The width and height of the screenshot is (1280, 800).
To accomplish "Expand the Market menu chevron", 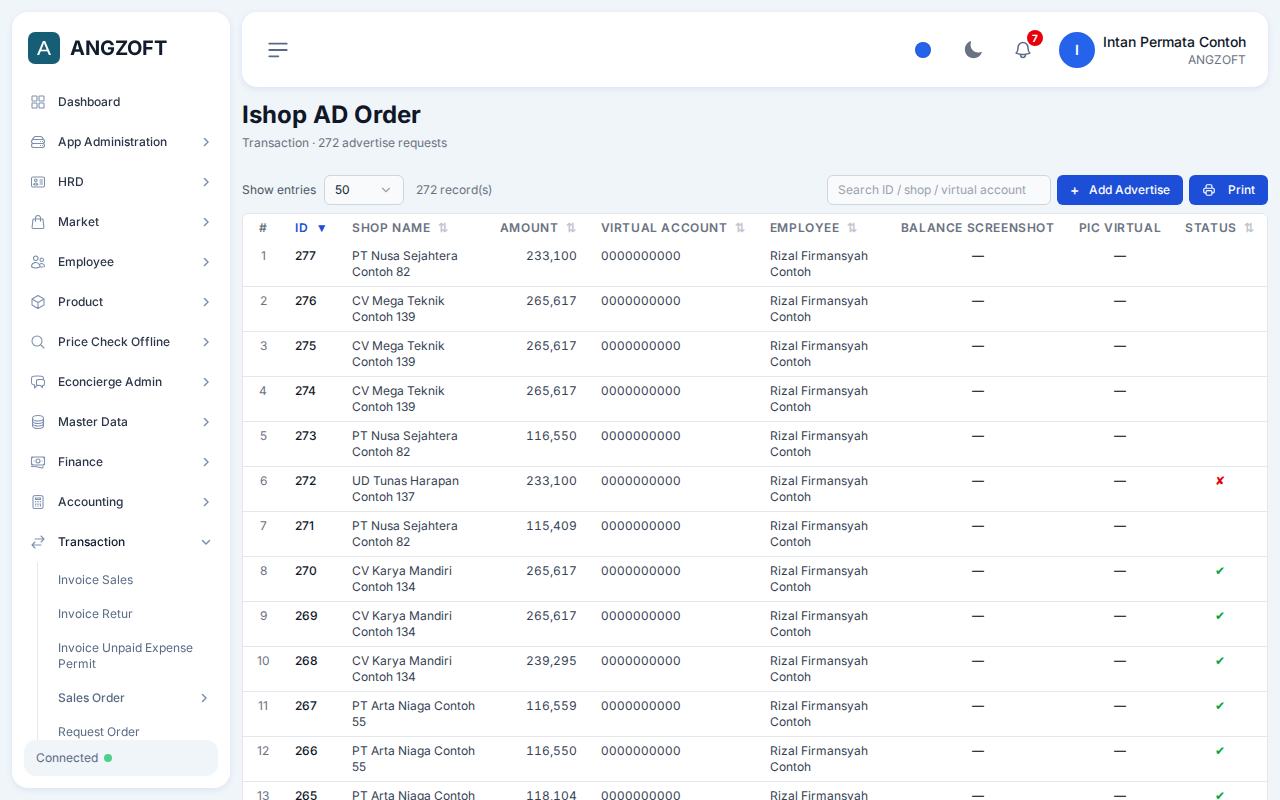I will tap(206, 222).
